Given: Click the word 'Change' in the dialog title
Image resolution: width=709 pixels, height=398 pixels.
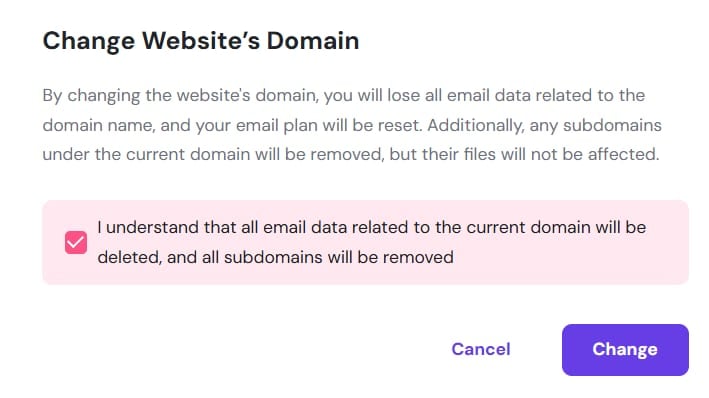Looking at the screenshot, I should pyautogui.click(x=89, y=42).
